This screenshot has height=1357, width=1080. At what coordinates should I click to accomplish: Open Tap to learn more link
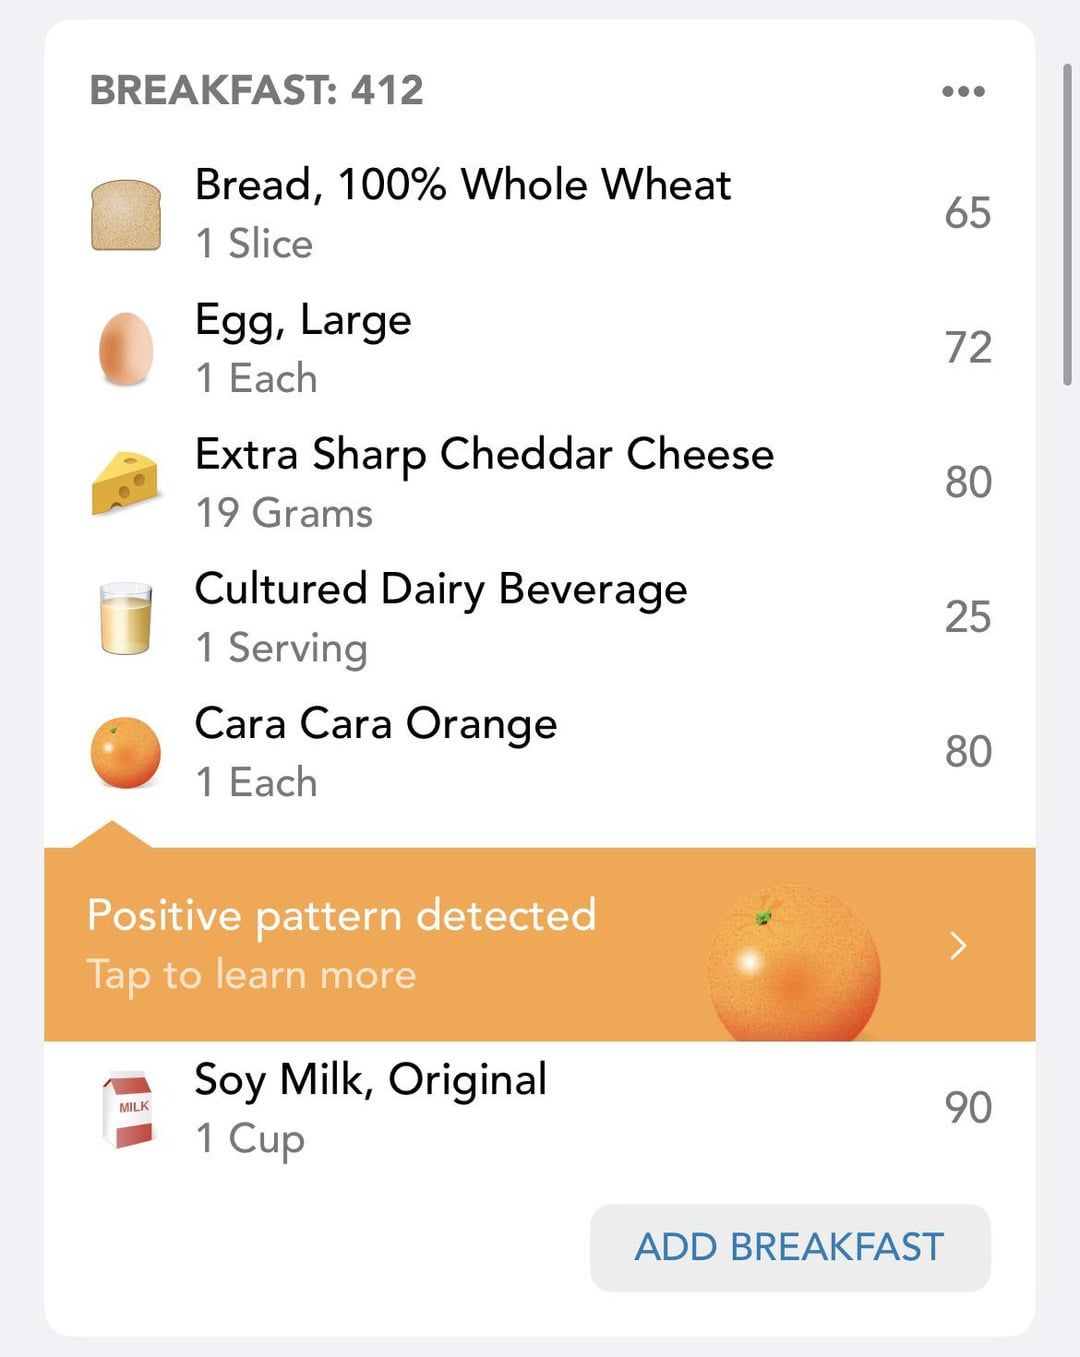251,975
